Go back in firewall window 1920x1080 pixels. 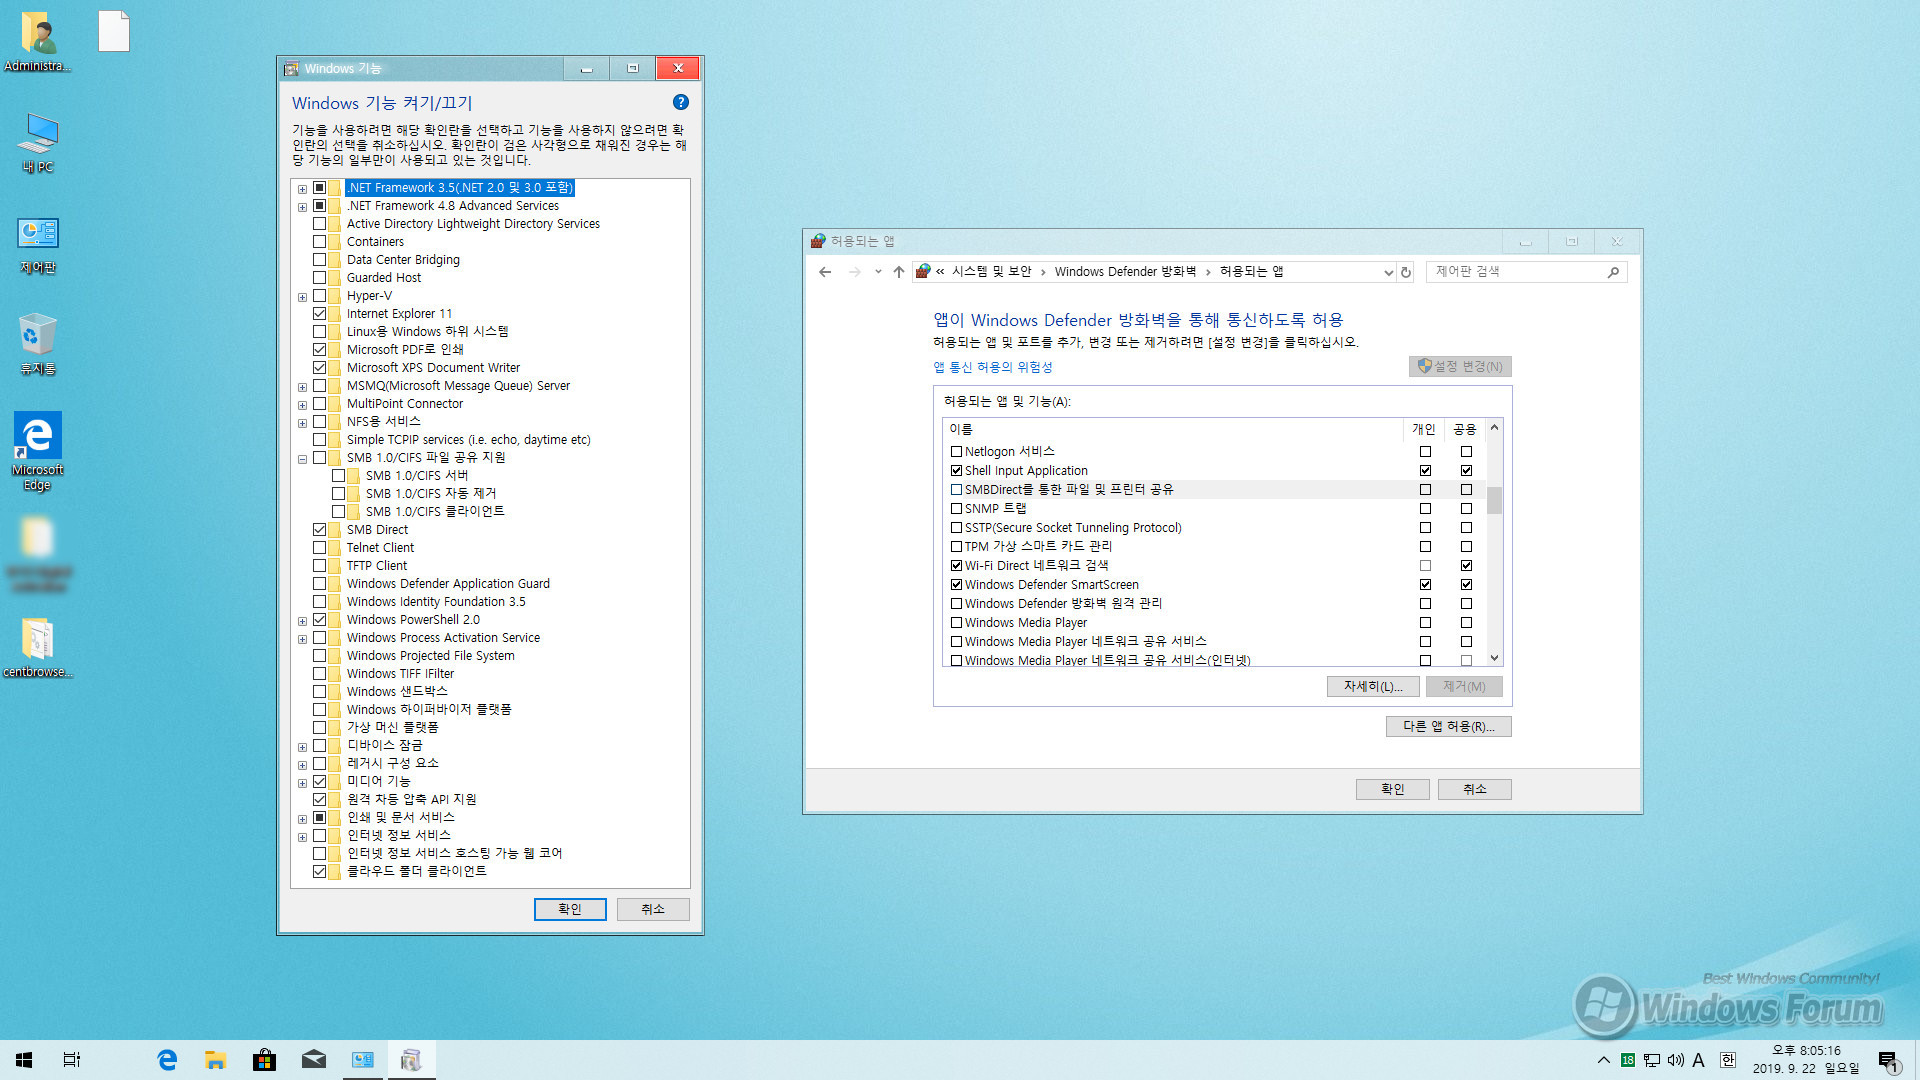[825, 272]
